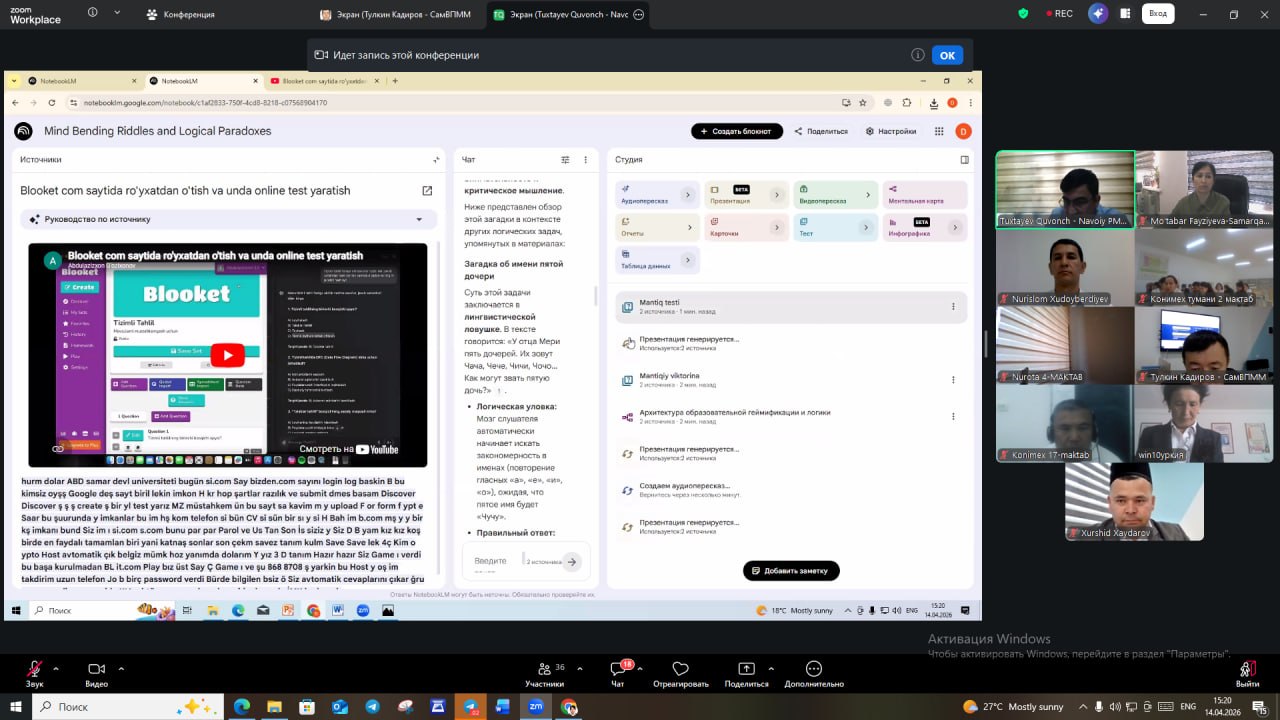This screenshot has height=720, width=1280.
Task: Click the Zoom AI Companion sparkle icon
Action: pyautogui.click(x=1099, y=14)
